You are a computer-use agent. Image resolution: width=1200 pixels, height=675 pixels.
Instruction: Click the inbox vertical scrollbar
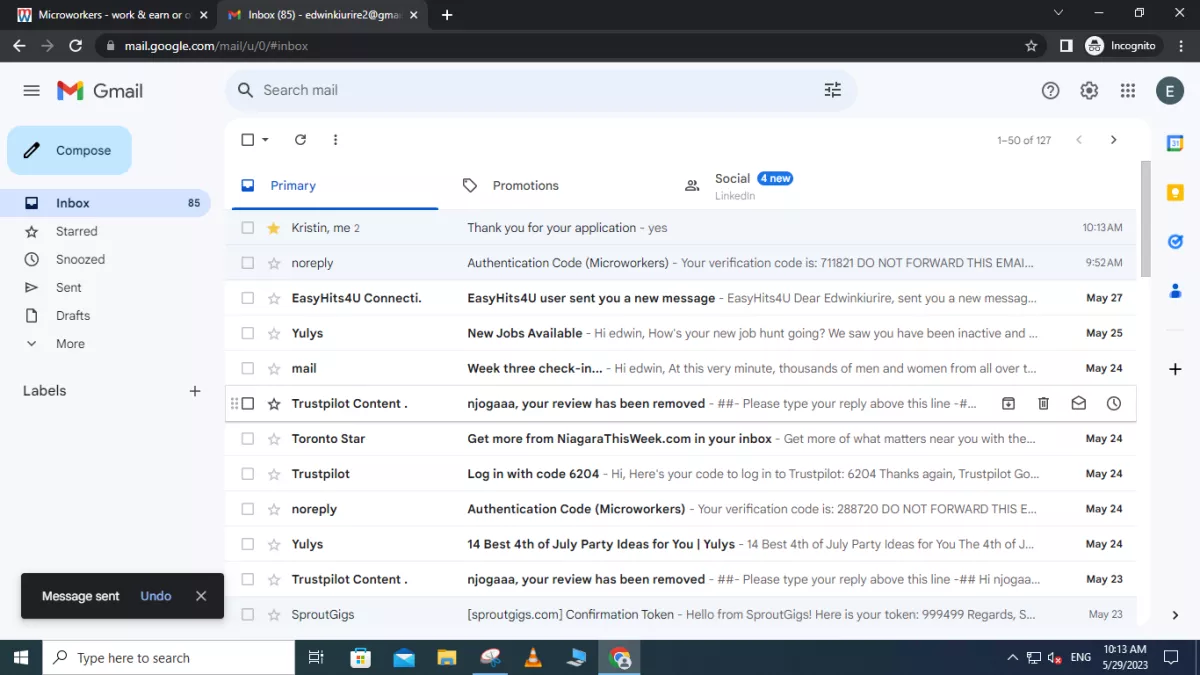[1146, 218]
